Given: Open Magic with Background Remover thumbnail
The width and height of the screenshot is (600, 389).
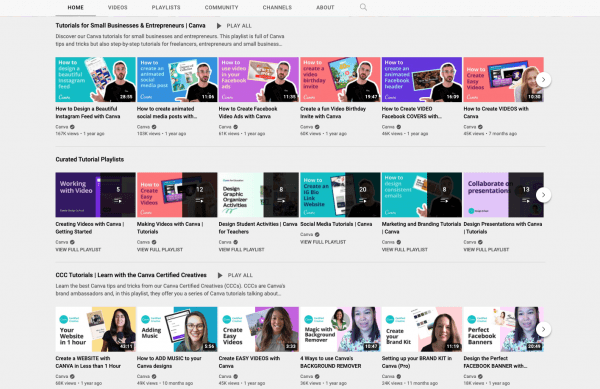Looking at the screenshot, I should (340, 329).
